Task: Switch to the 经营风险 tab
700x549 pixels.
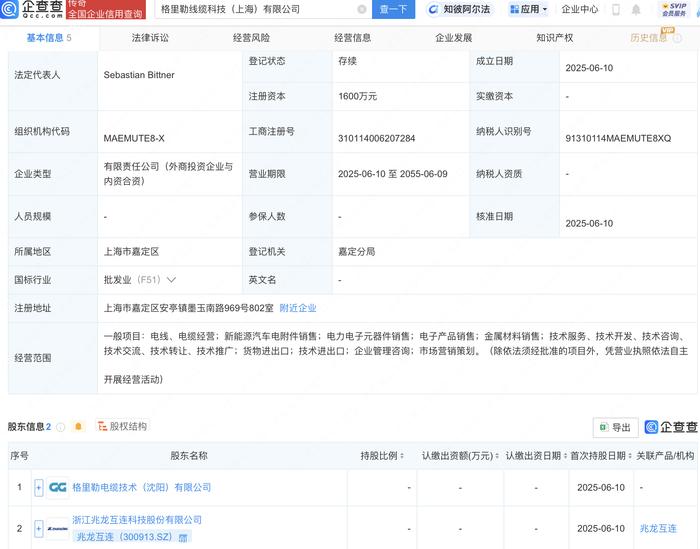Action: tap(251, 38)
